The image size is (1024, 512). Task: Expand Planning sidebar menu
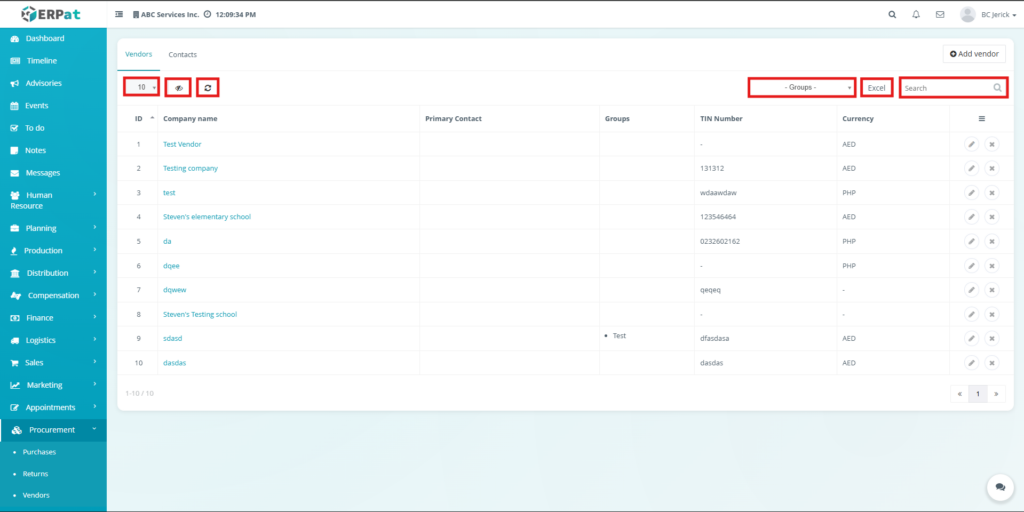point(54,228)
